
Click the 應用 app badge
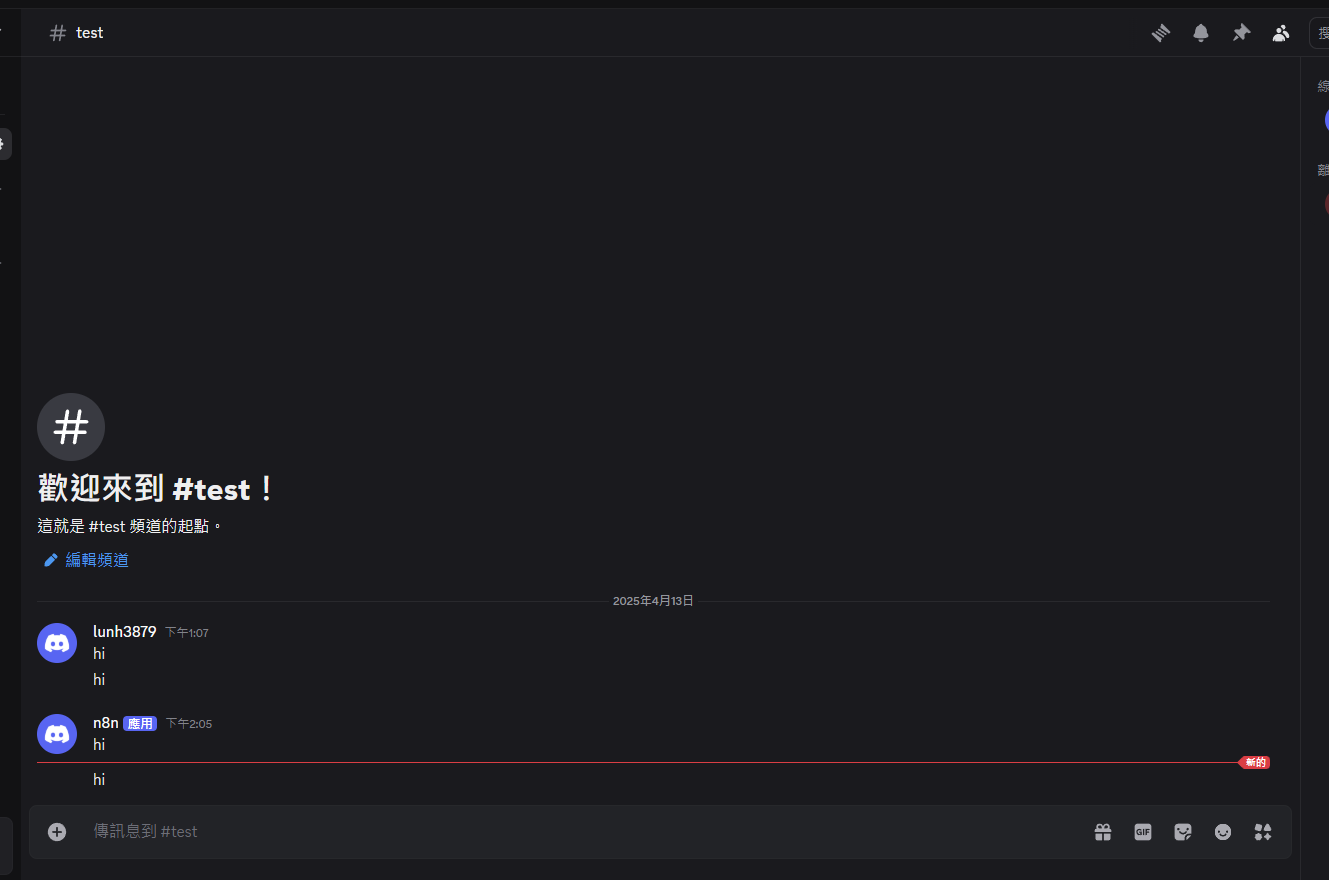click(140, 723)
